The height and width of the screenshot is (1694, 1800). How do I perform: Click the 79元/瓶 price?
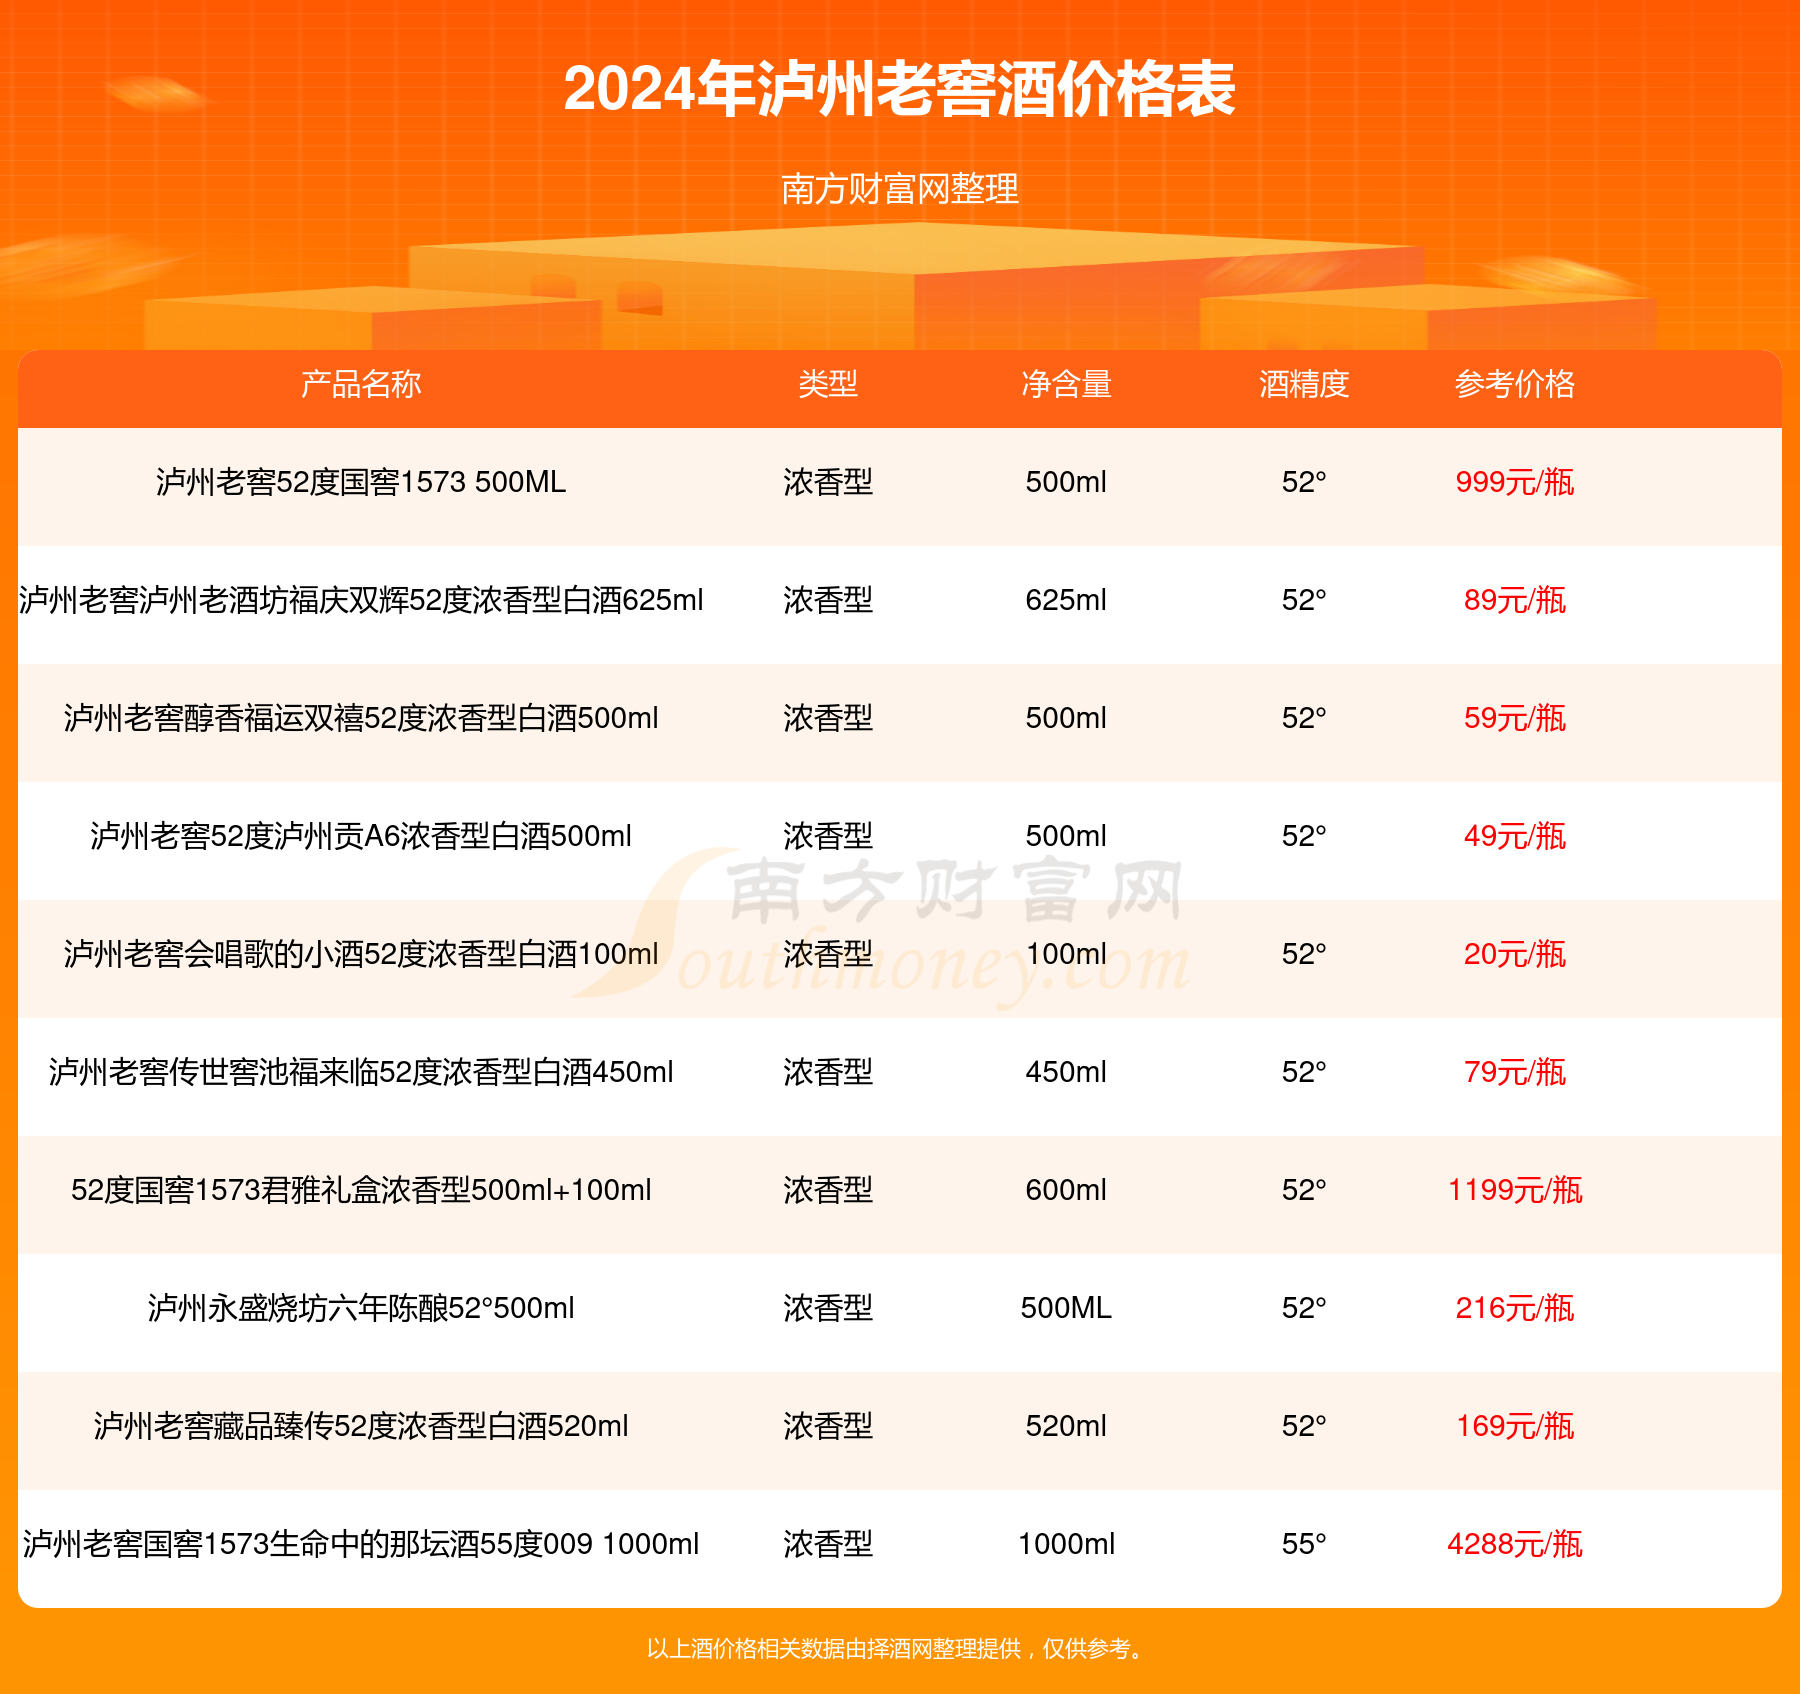[x=1515, y=1072]
